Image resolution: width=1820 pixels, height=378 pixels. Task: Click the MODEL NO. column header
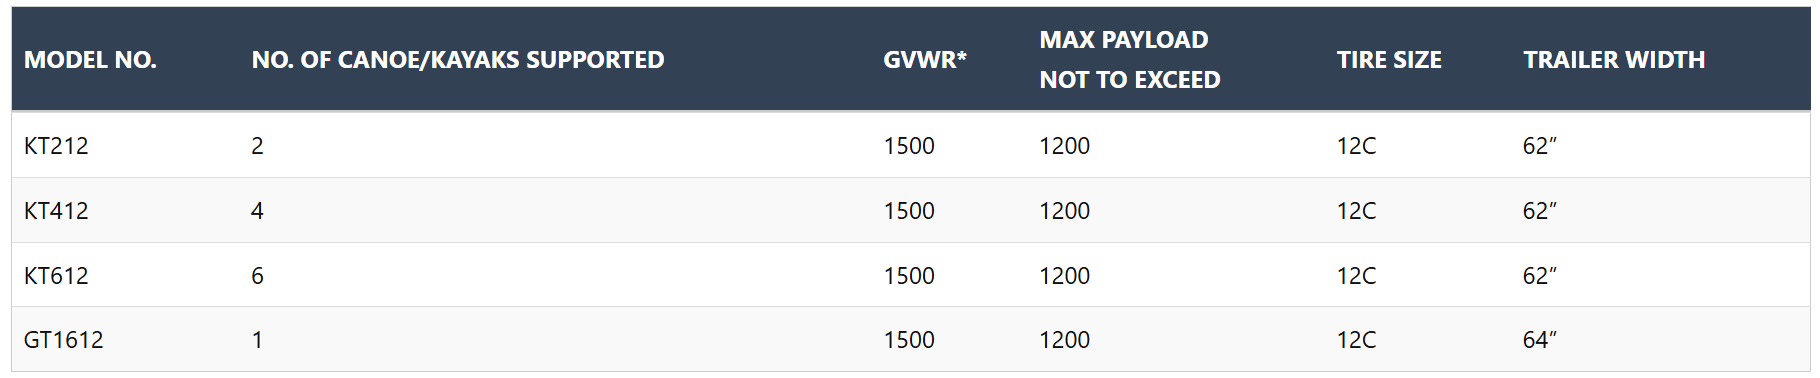(90, 60)
